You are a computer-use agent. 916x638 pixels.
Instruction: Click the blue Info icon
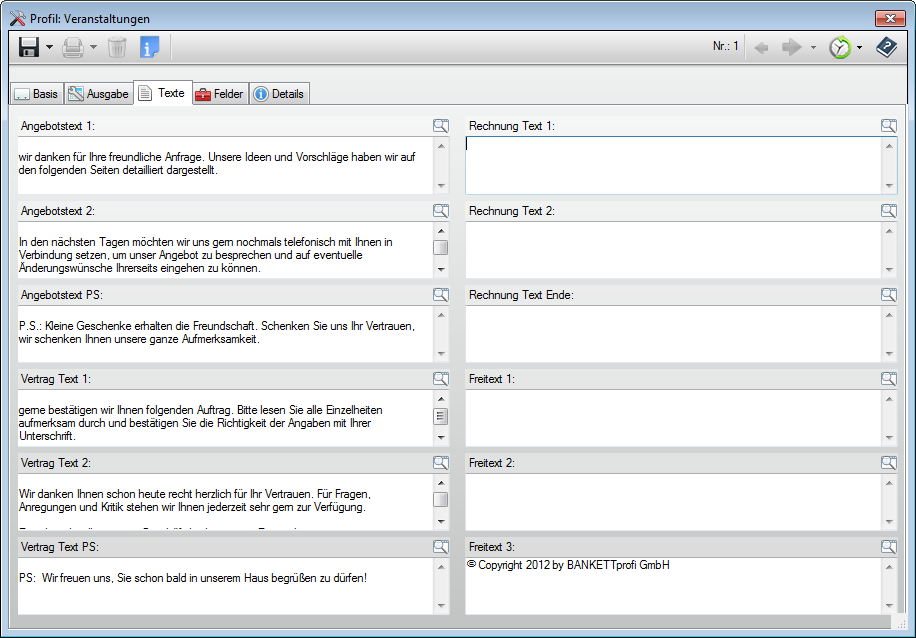pyautogui.click(x=149, y=47)
